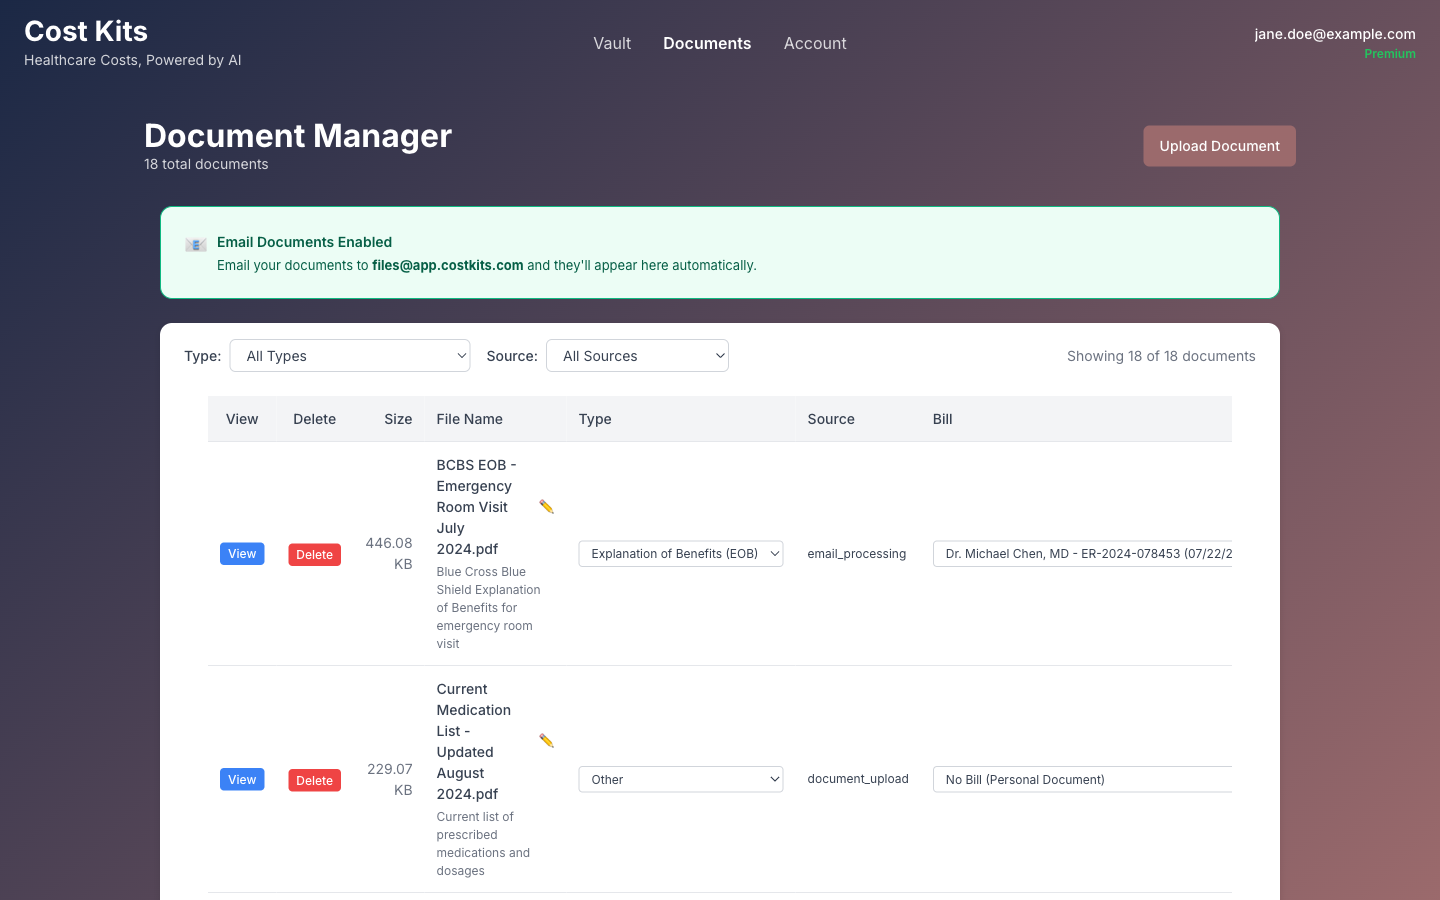
Task: Open the Type filter showing All Types
Action: pos(349,355)
